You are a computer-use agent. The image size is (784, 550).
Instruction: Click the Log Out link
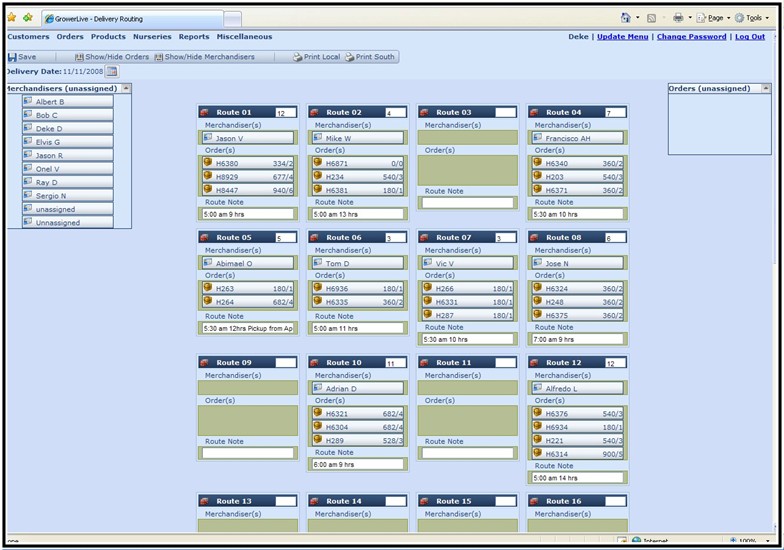(x=750, y=36)
